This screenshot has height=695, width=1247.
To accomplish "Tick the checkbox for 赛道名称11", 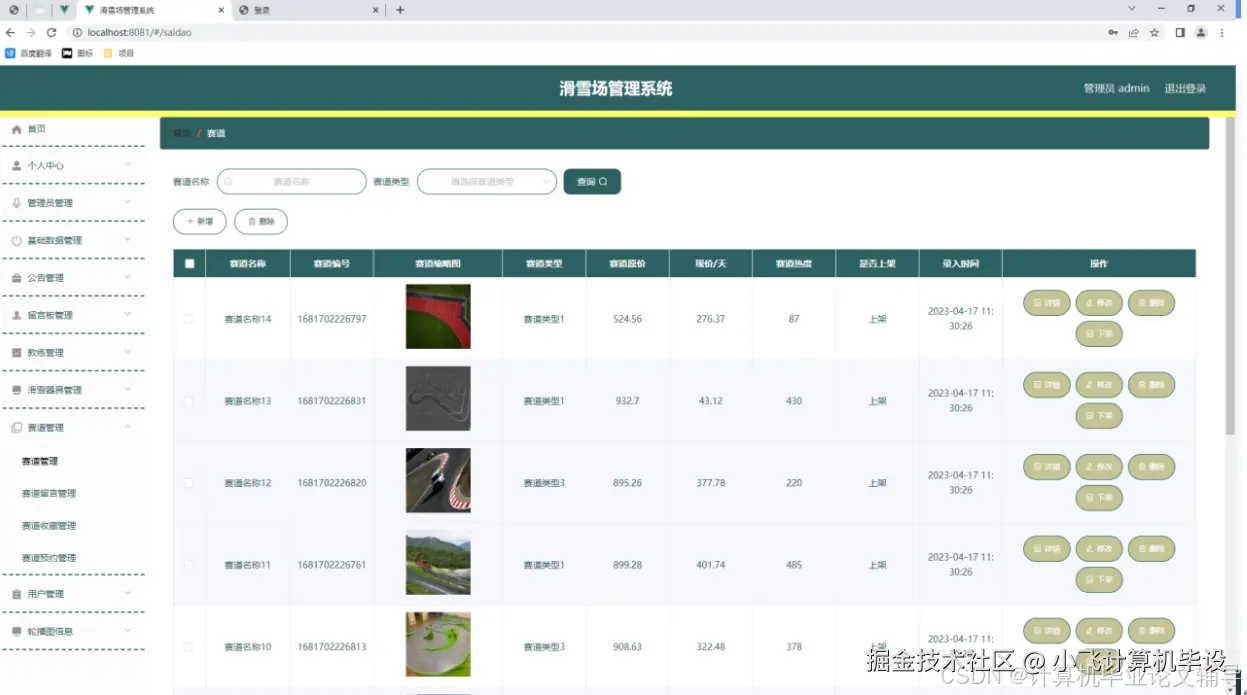I will 188,565.
